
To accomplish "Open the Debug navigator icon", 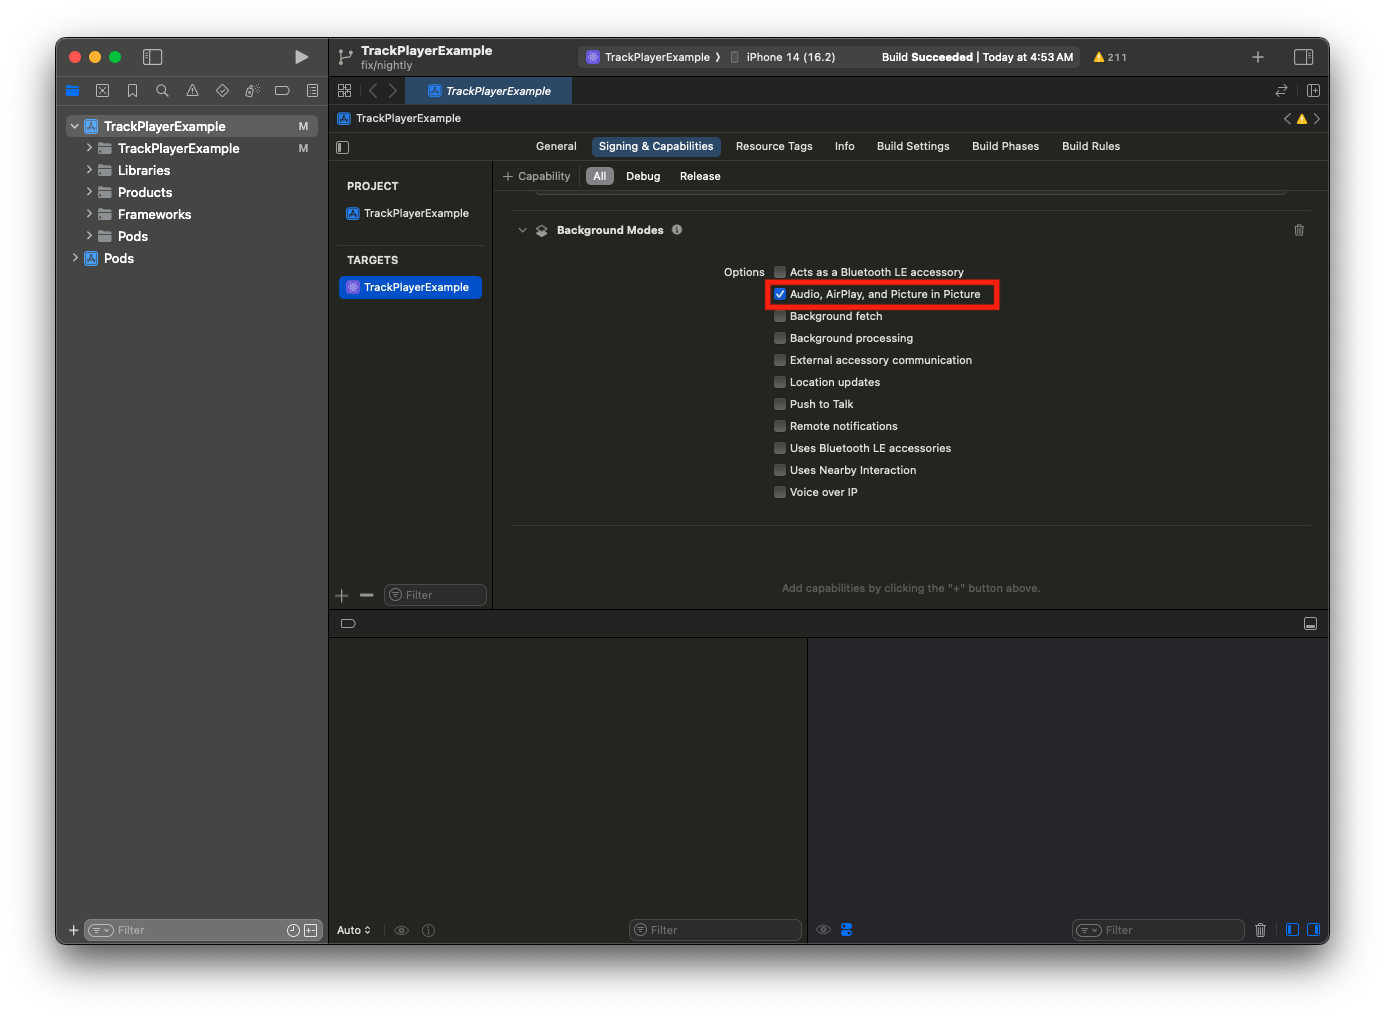I will [x=252, y=90].
